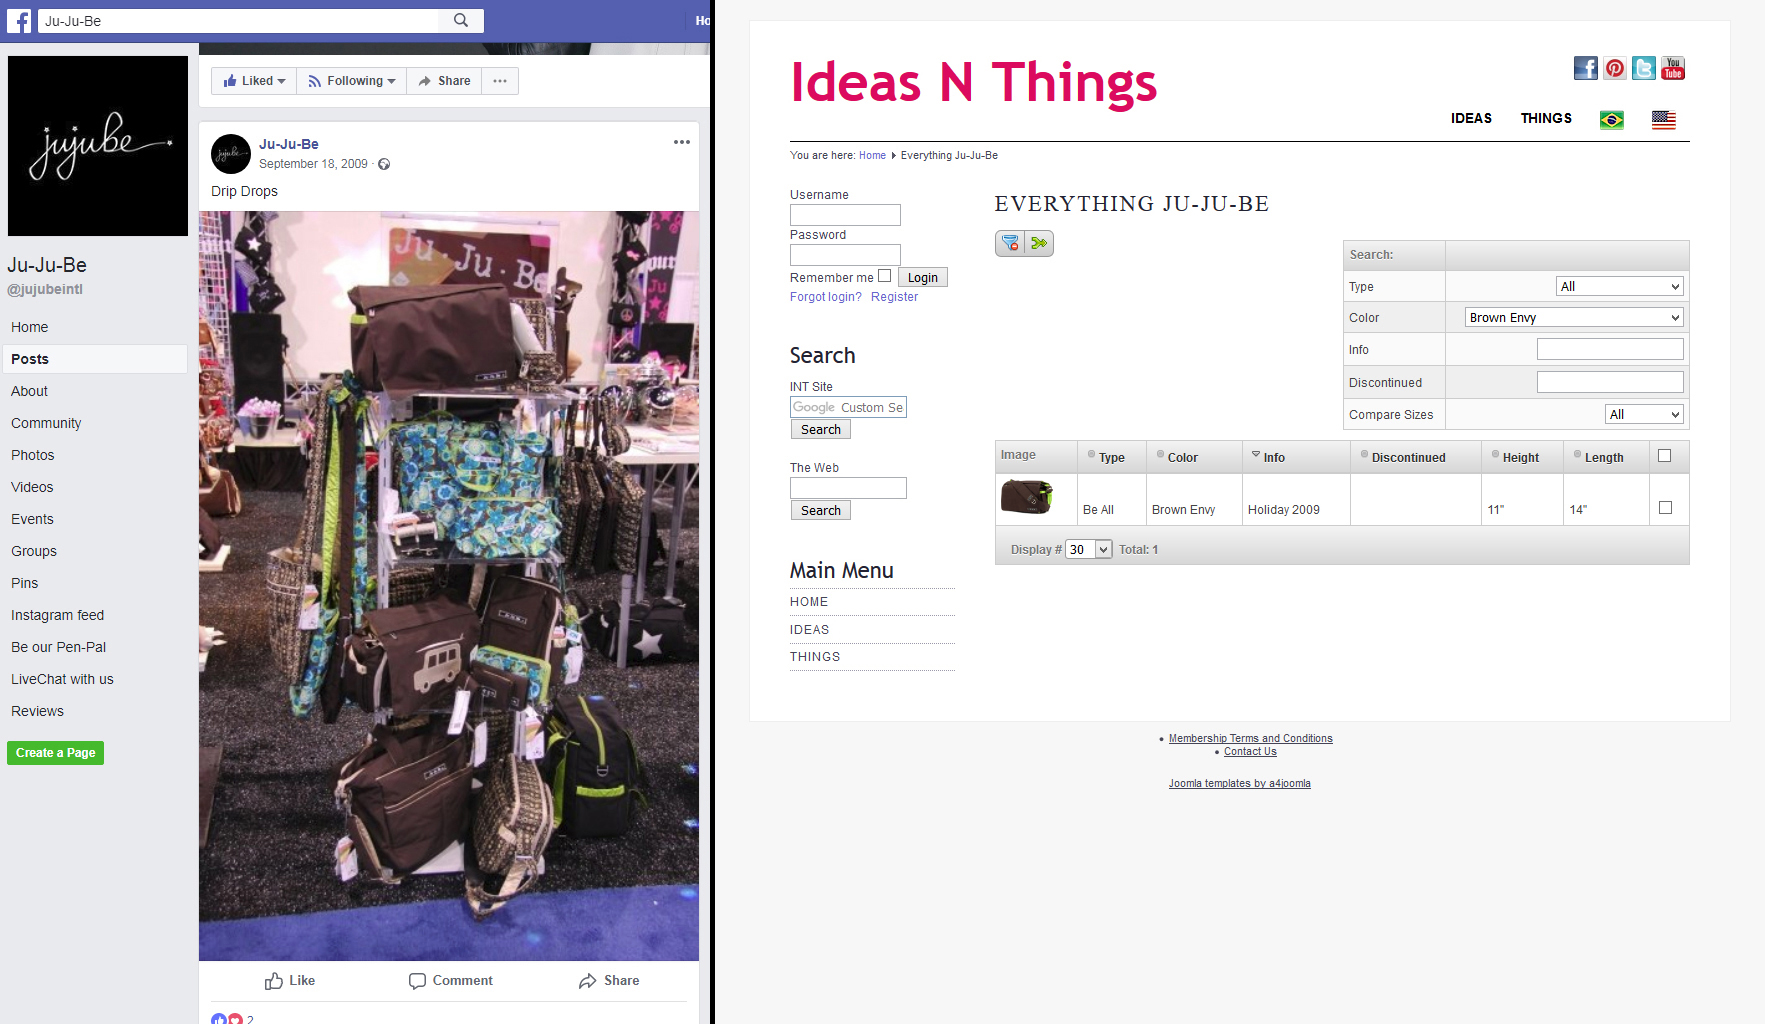Click the filter toggle icon above table
The height and width of the screenshot is (1024, 1765).
click(x=1010, y=243)
